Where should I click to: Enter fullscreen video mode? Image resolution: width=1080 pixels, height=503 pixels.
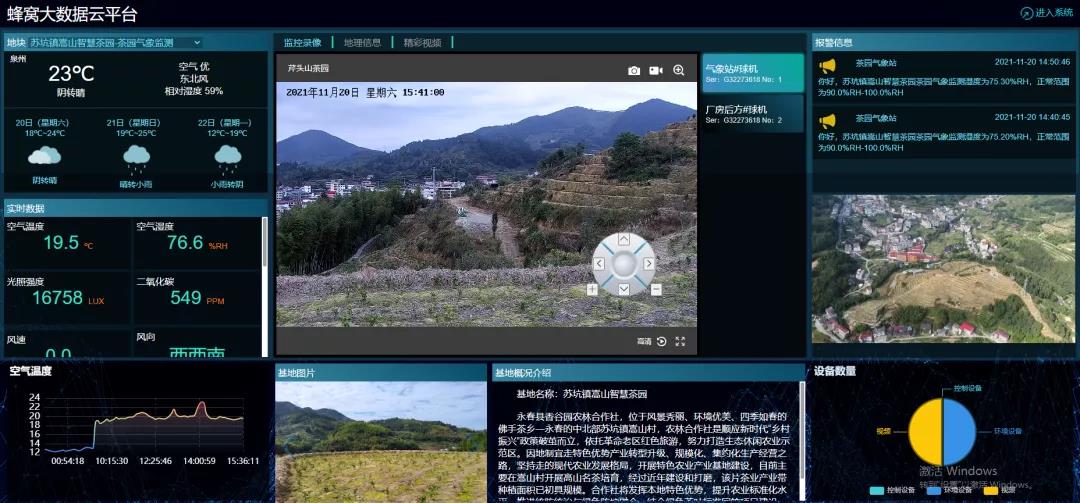[x=681, y=341]
